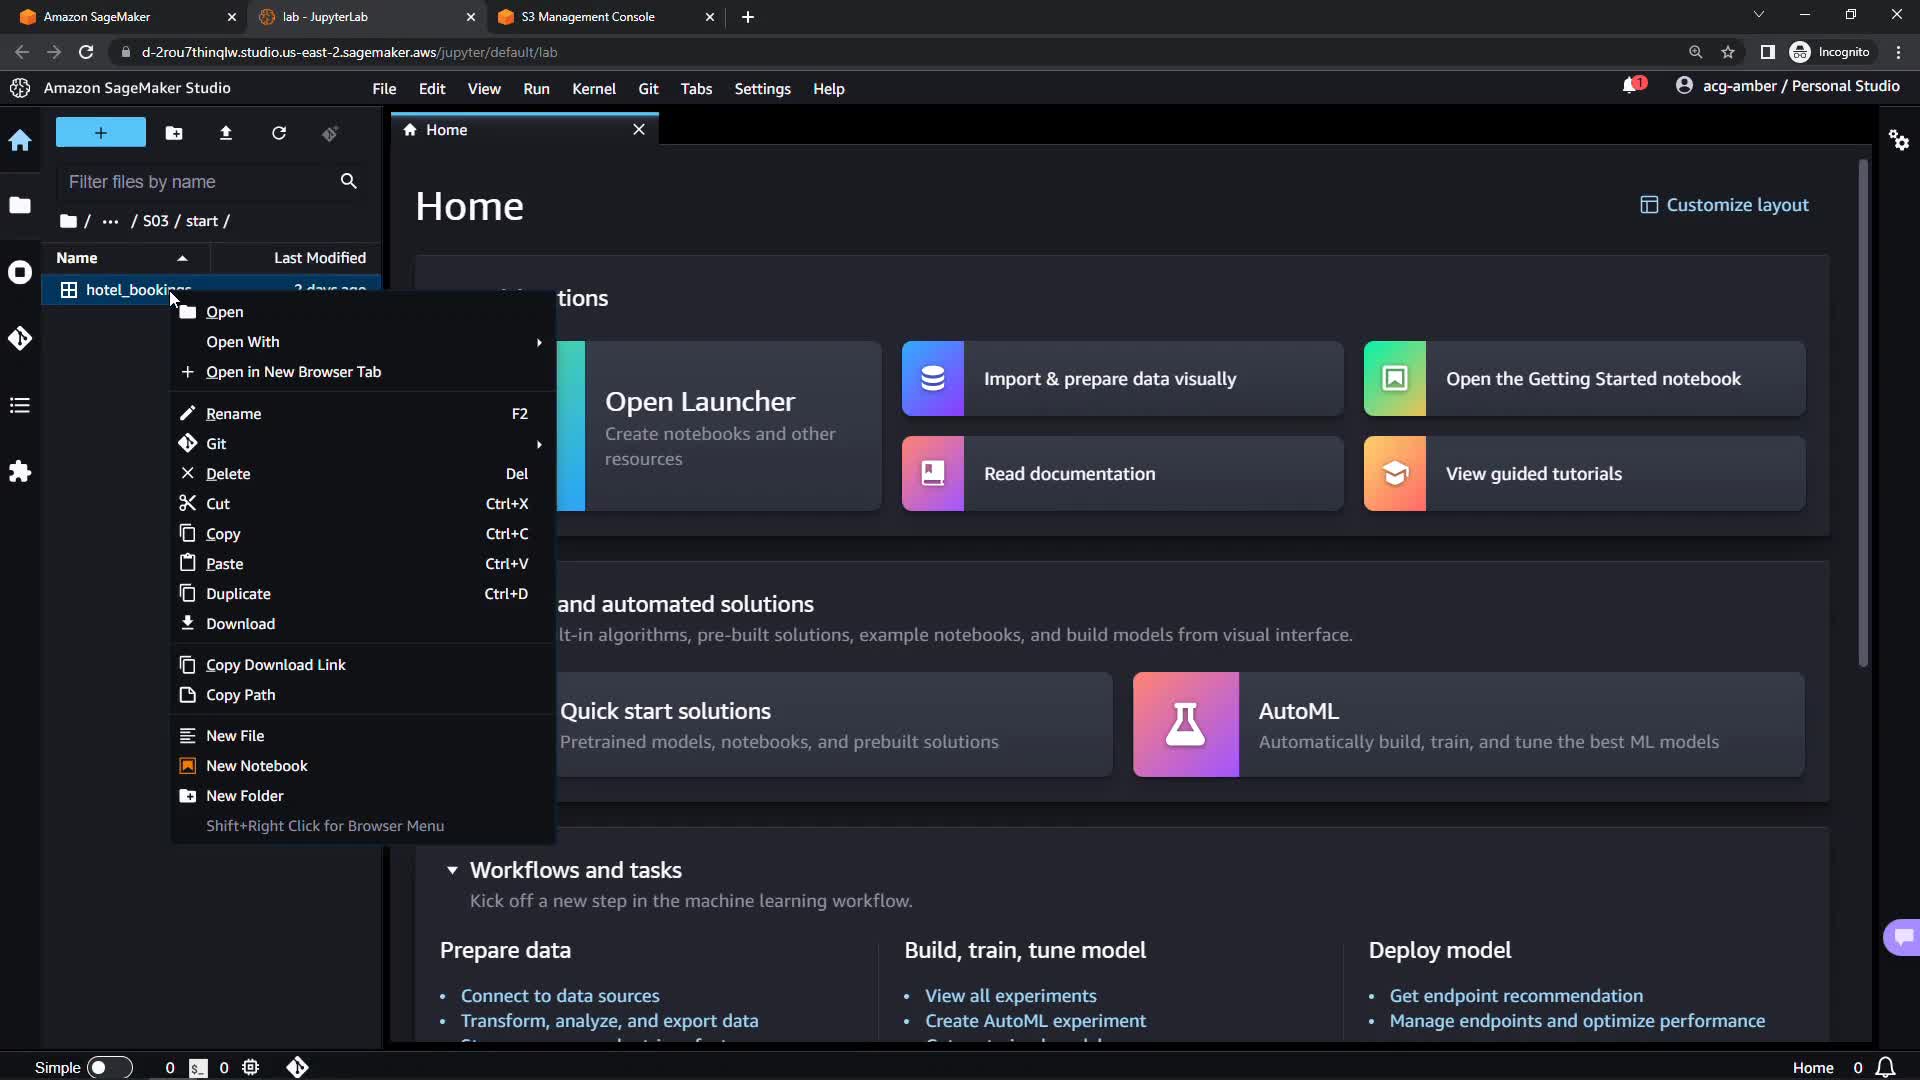Click the Table of Contents list icon
1920x1080 pixels.
coord(20,405)
